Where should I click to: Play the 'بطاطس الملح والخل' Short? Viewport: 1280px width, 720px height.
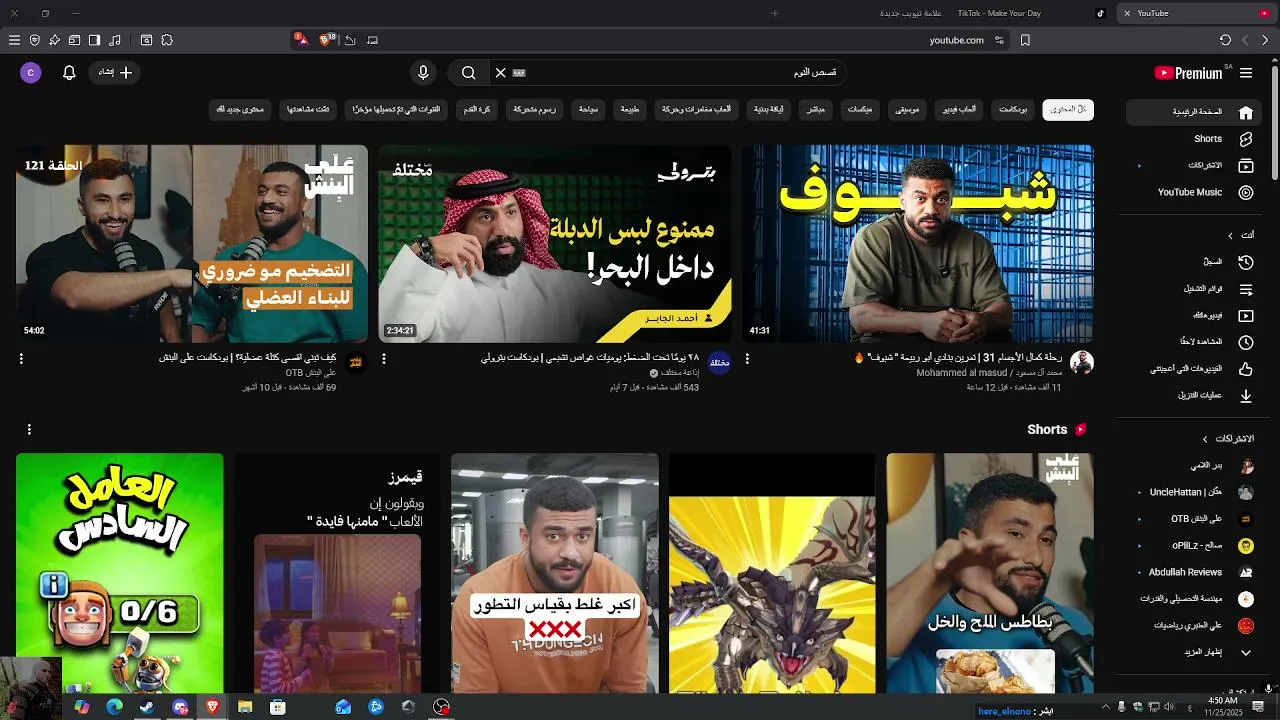[x=990, y=574]
